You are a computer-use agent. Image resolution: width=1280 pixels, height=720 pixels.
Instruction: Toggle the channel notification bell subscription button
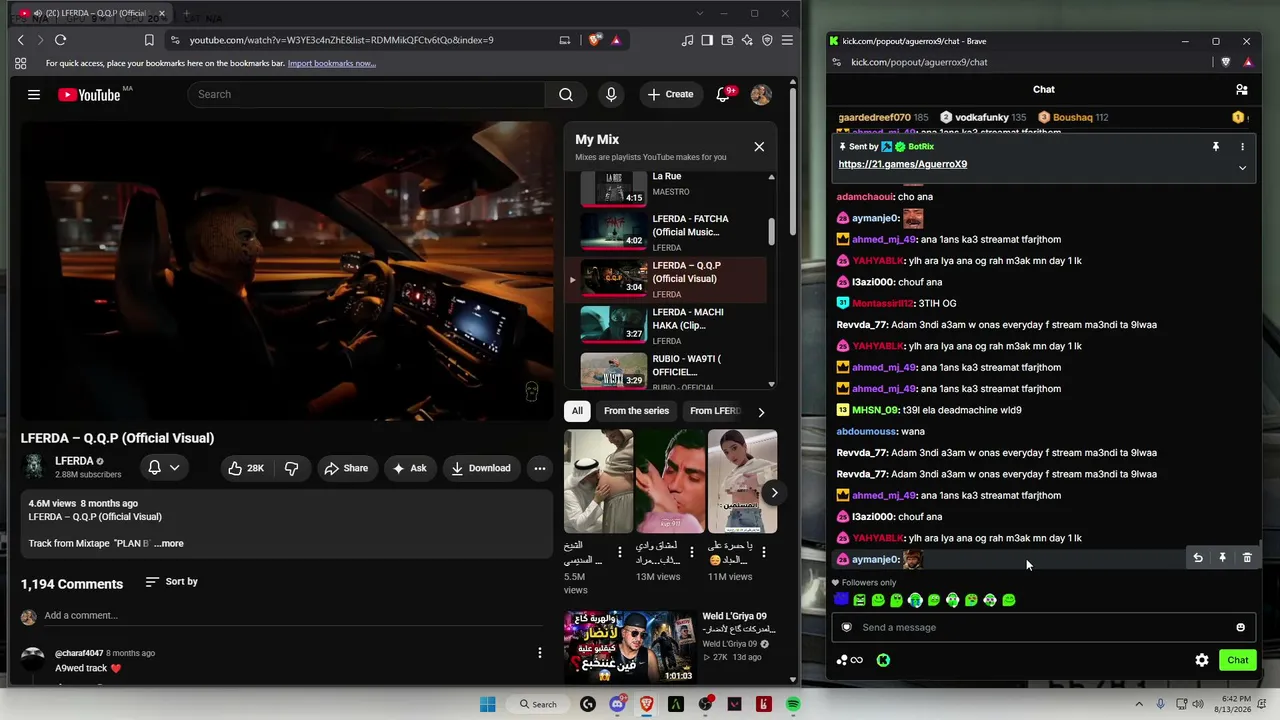click(163, 468)
